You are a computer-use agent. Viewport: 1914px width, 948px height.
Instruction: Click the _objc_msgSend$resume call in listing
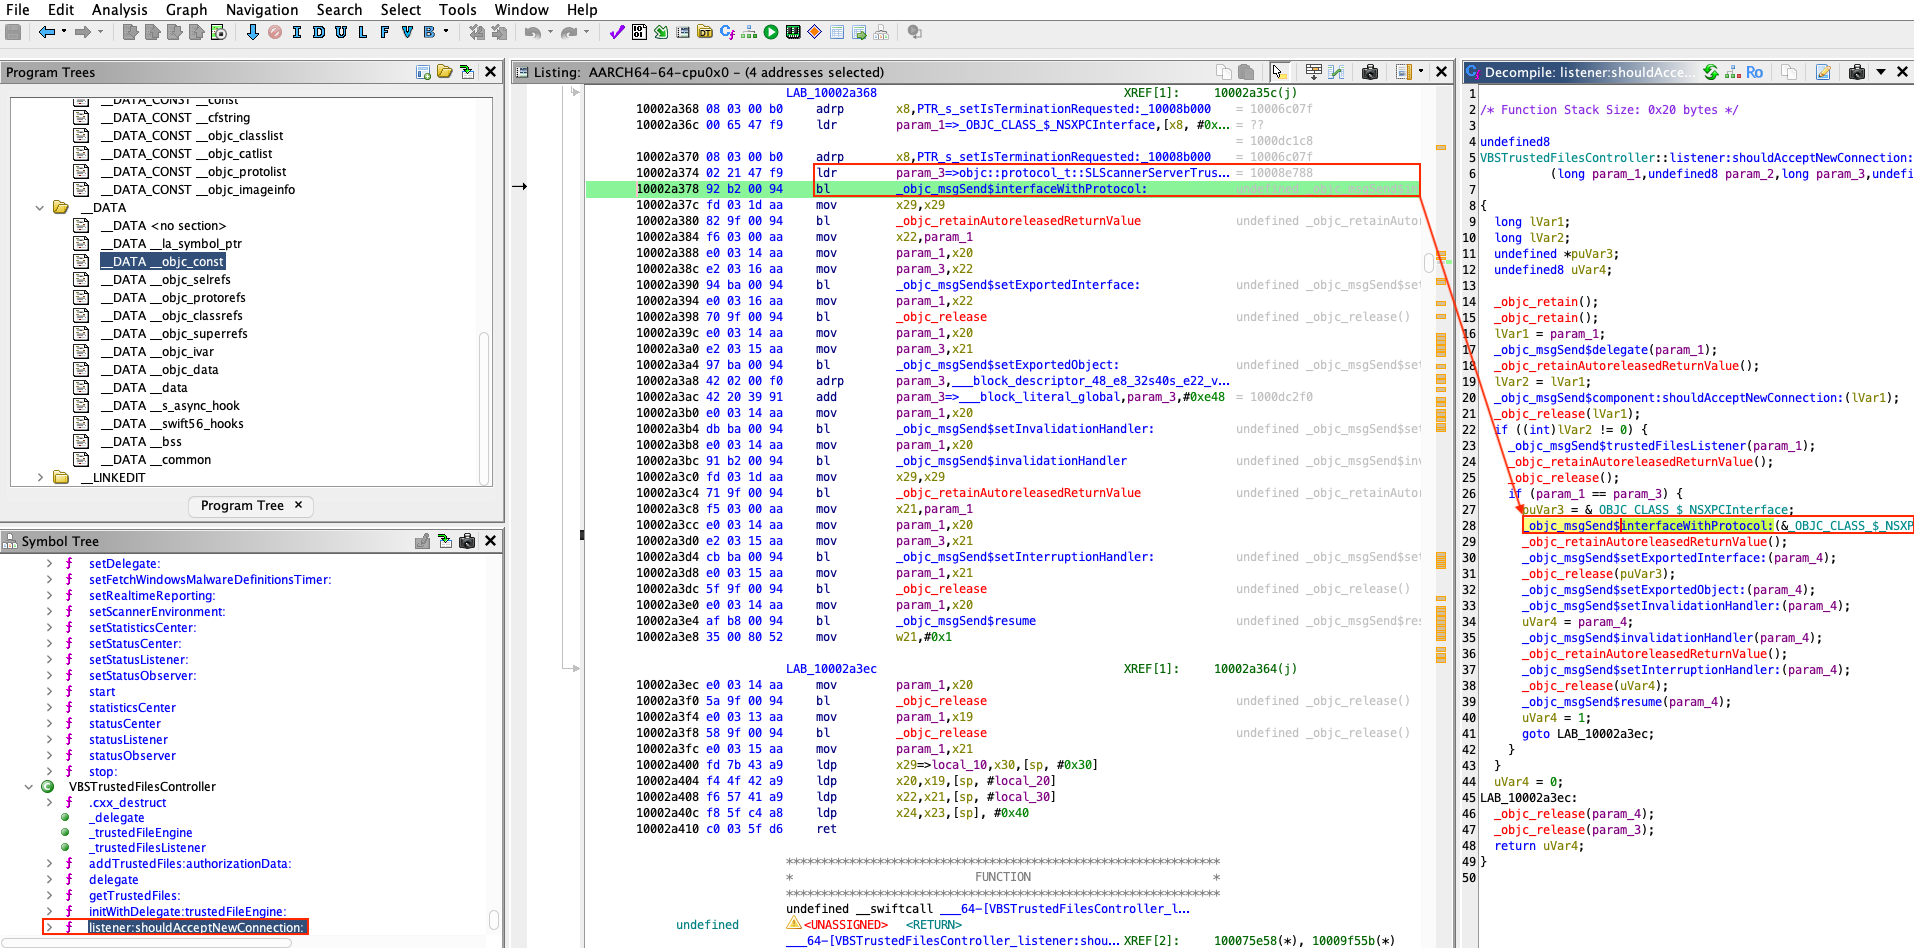[x=965, y=621]
